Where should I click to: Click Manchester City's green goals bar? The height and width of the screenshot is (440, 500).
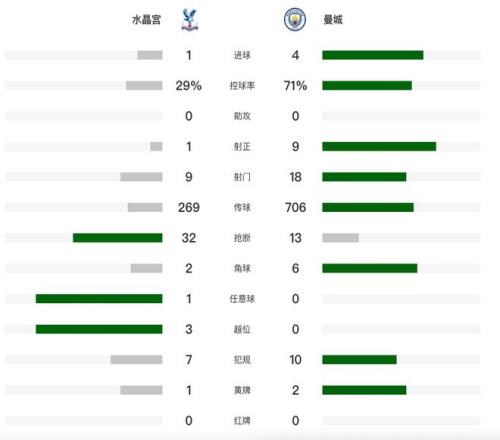(373, 55)
